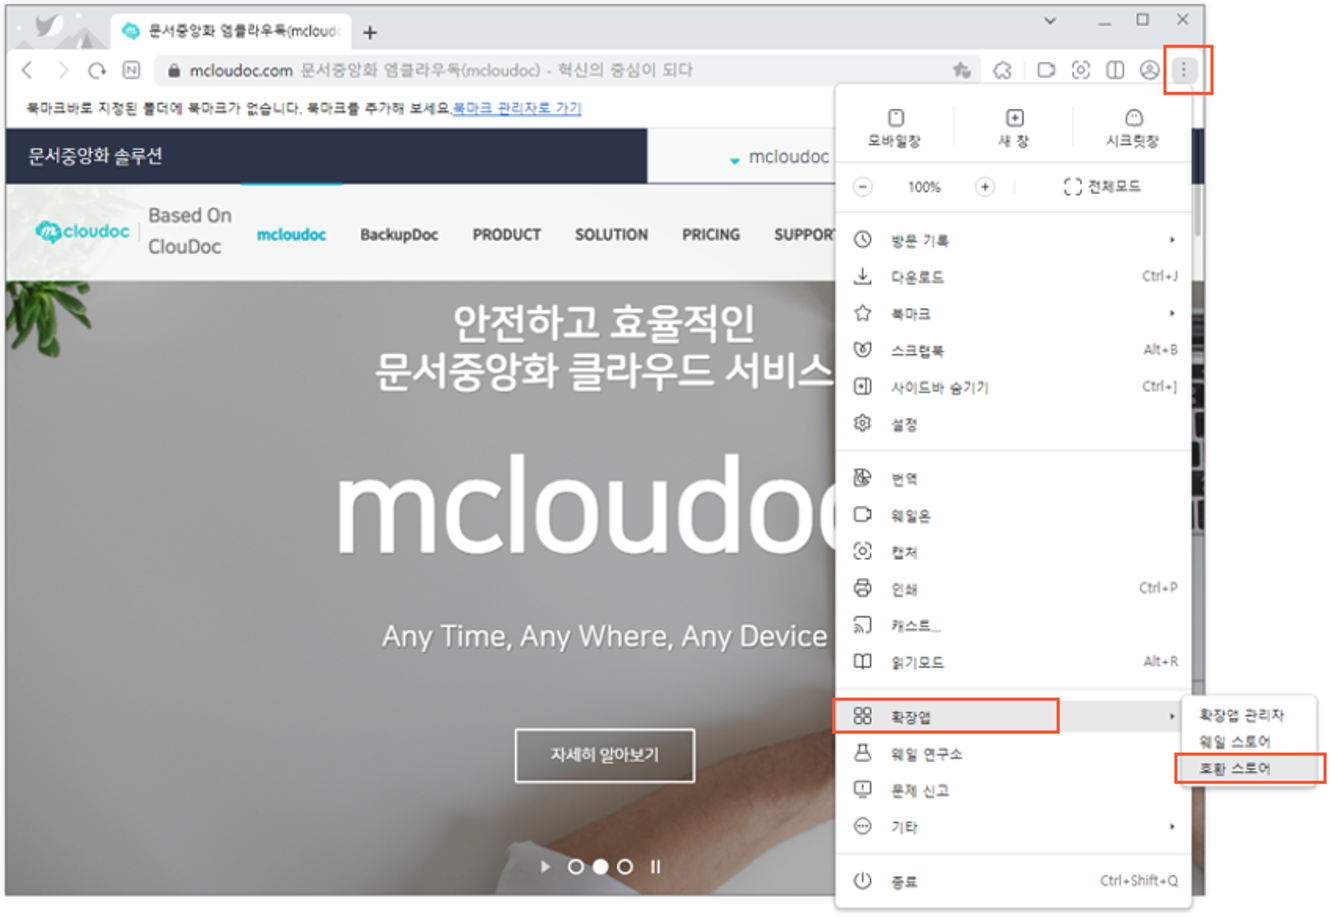
Task: Open the mcloudoc navigation link
Action: tap(291, 235)
